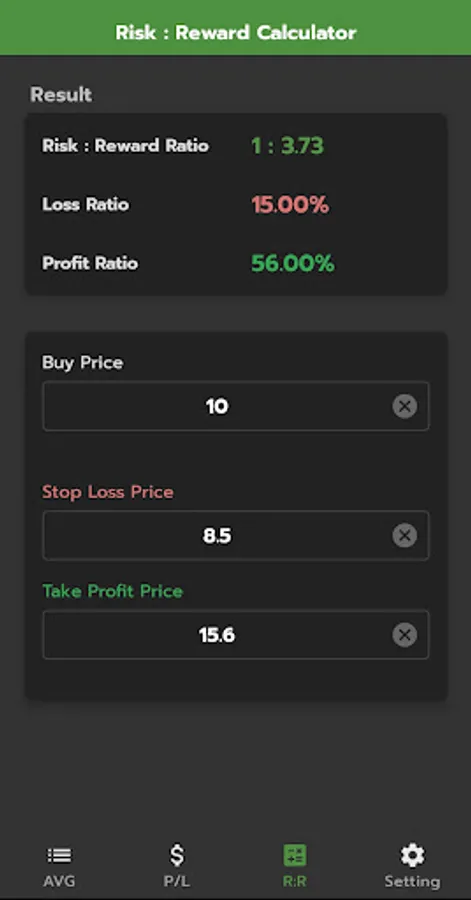
Task: Tap the Risk : Reward Calculator header
Action: [236, 32]
